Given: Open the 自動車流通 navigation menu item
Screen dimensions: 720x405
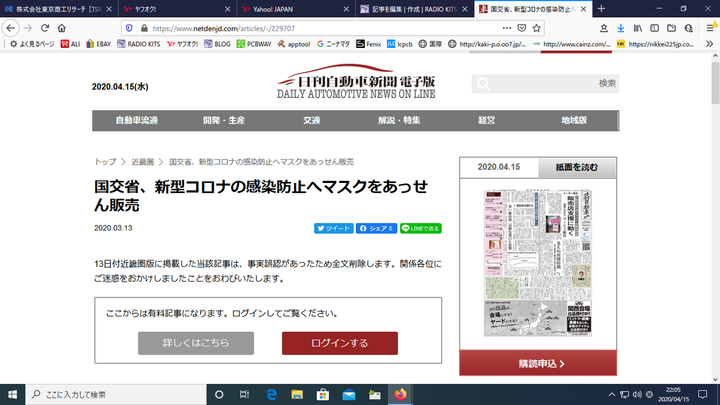Looking at the screenshot, I should point(137,120).
